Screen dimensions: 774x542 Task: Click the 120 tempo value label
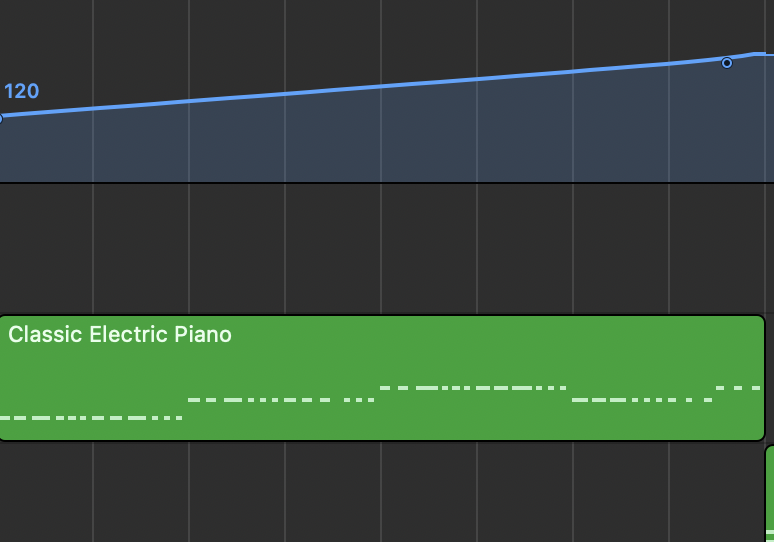[22, 92]
